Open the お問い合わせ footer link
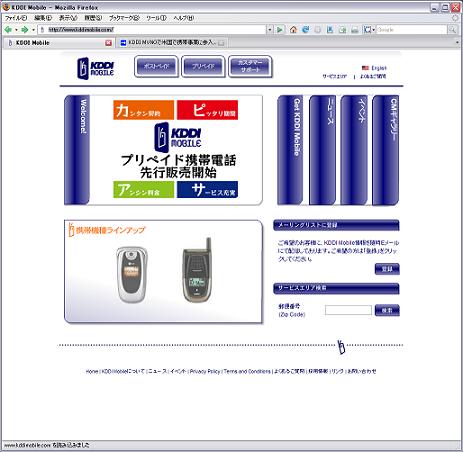463x452 pixels. (x=362, y=371)
